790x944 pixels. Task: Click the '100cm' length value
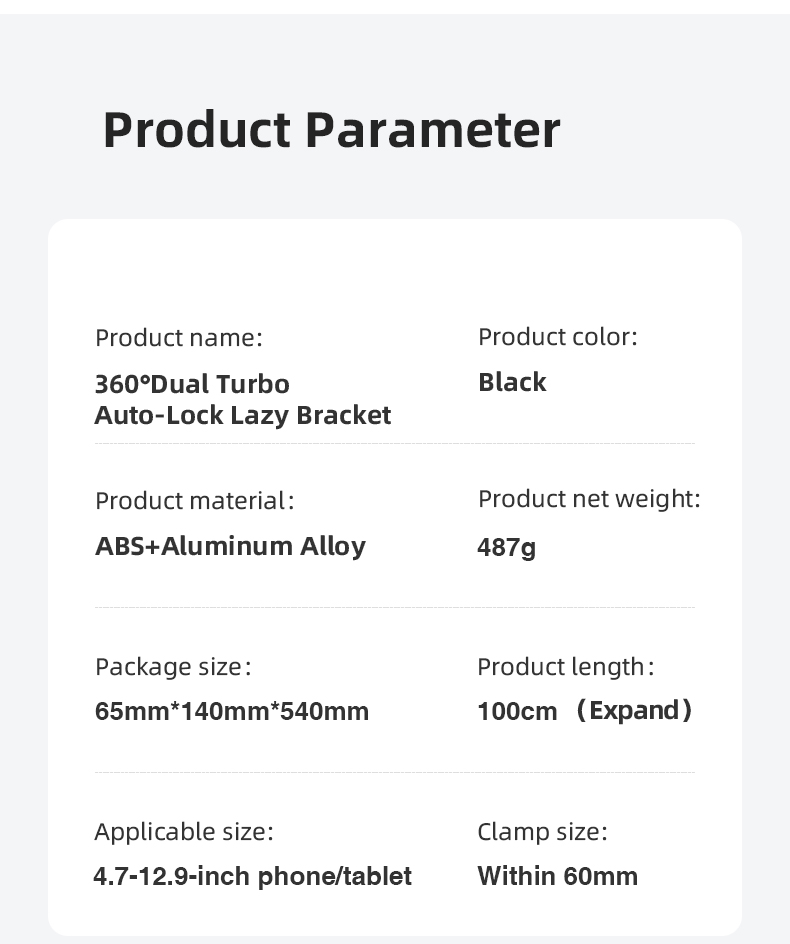click(x=517, y=712)
